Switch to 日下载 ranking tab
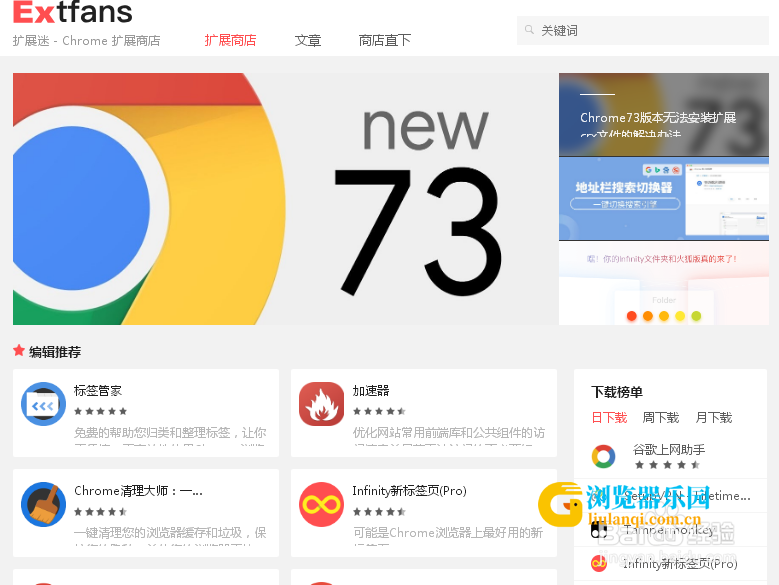The height and width of the screenshot is (585, 779). click(x=609, y=418)
